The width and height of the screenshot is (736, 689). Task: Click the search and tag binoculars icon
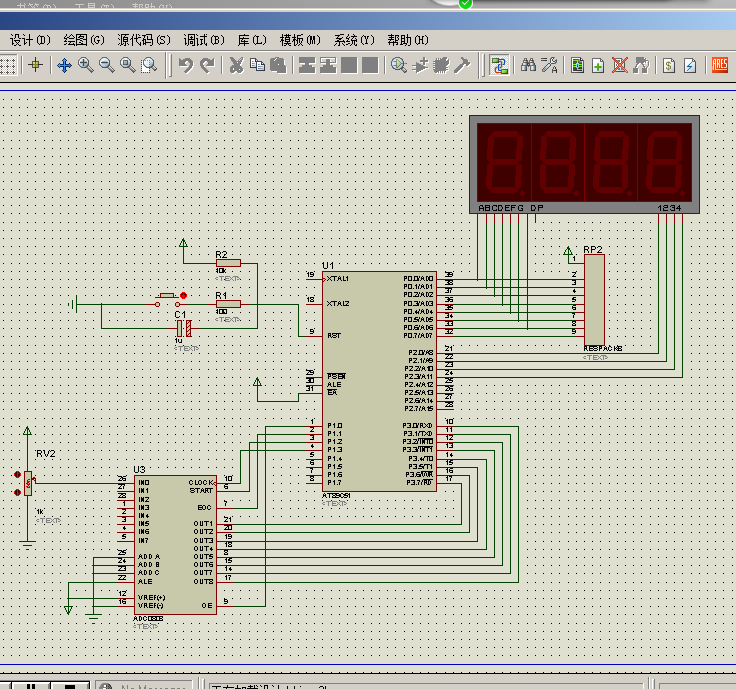coord(529,65)
